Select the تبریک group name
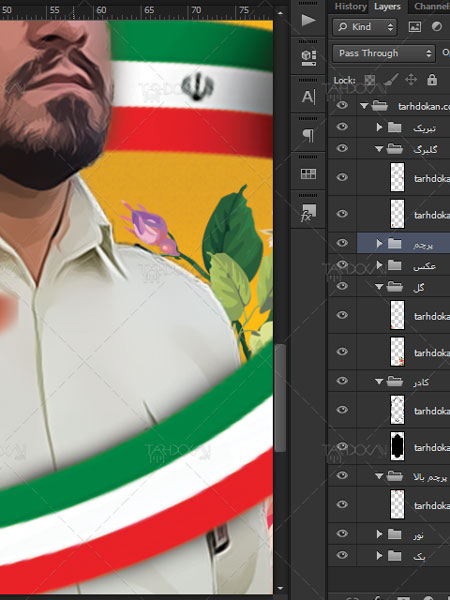 coord(424,128)
